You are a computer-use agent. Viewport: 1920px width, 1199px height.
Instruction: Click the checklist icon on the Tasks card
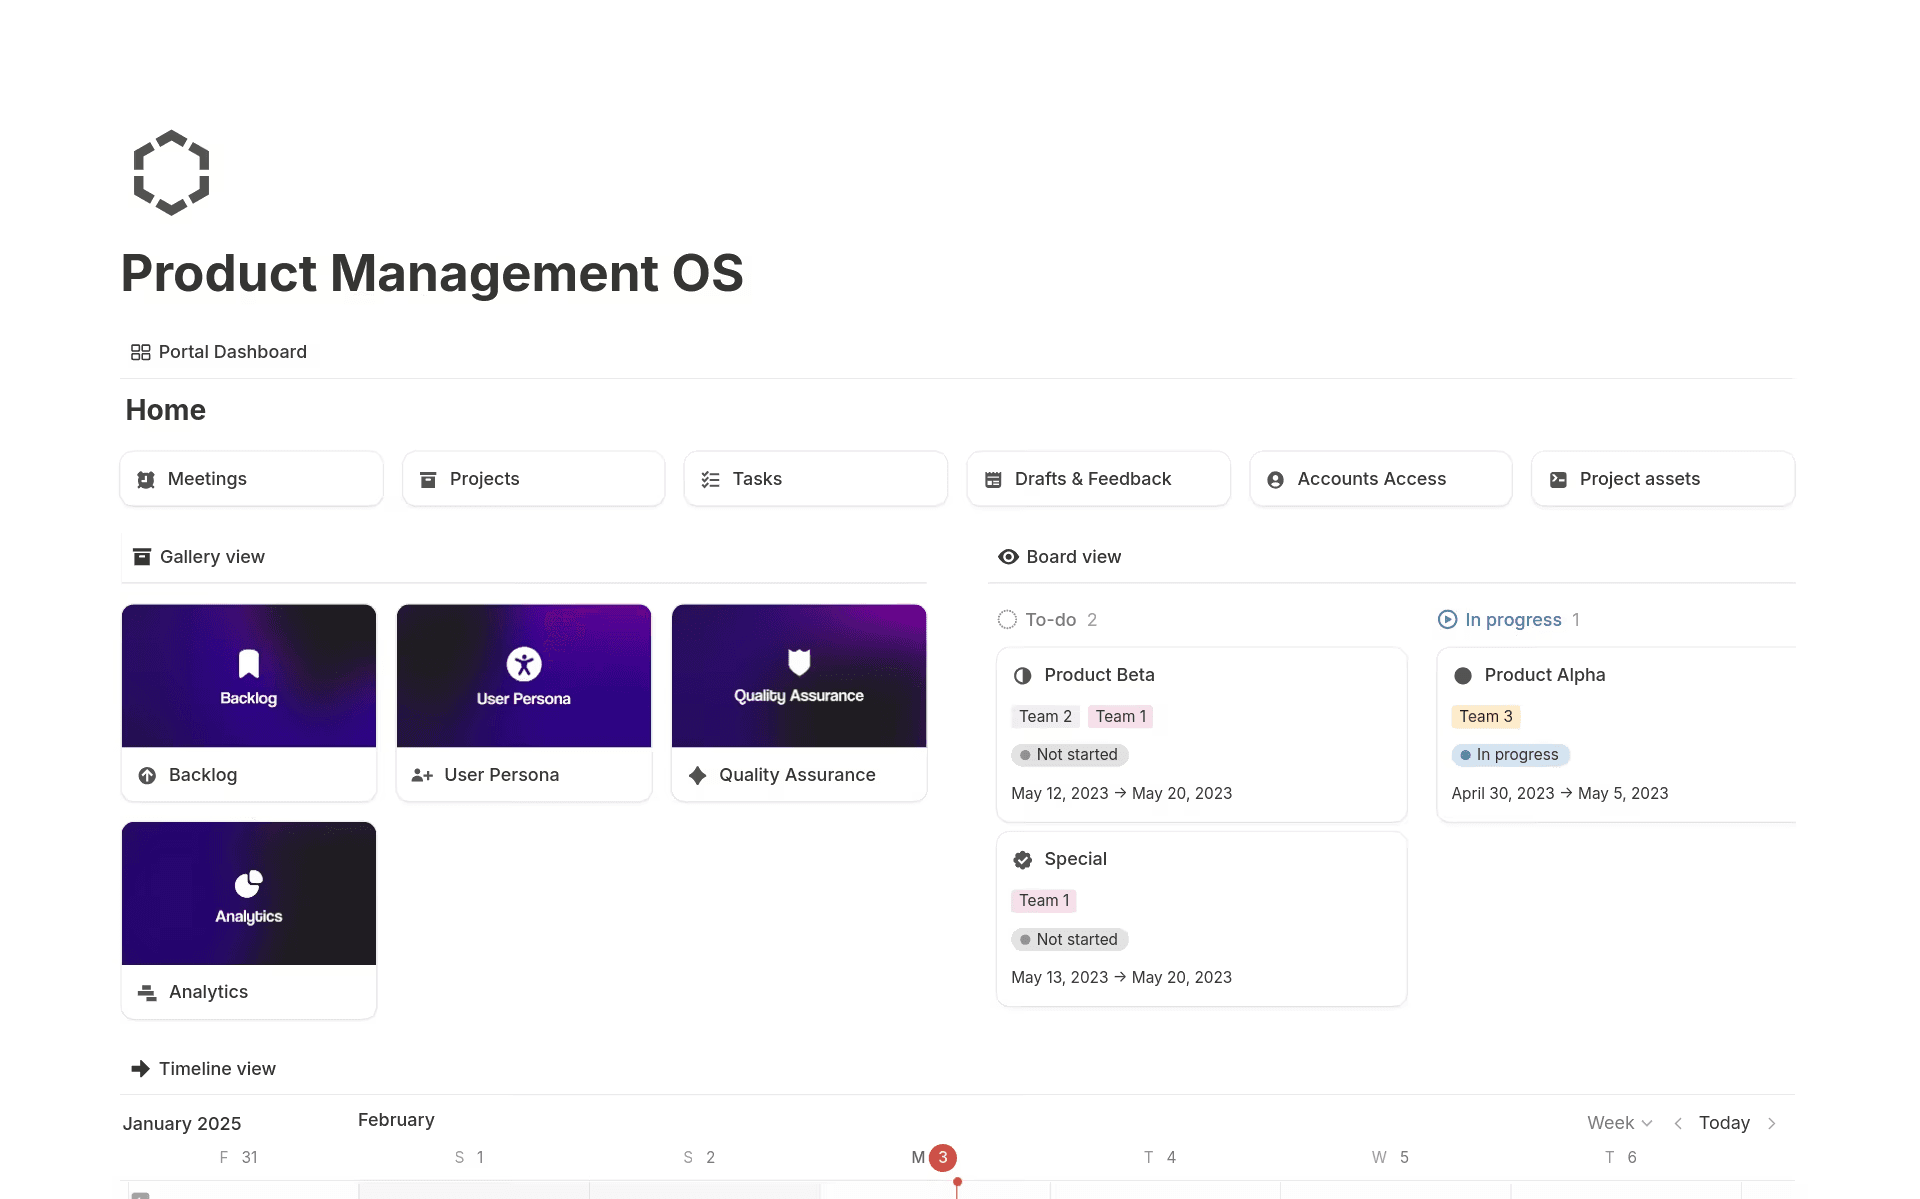coord(709,479)
